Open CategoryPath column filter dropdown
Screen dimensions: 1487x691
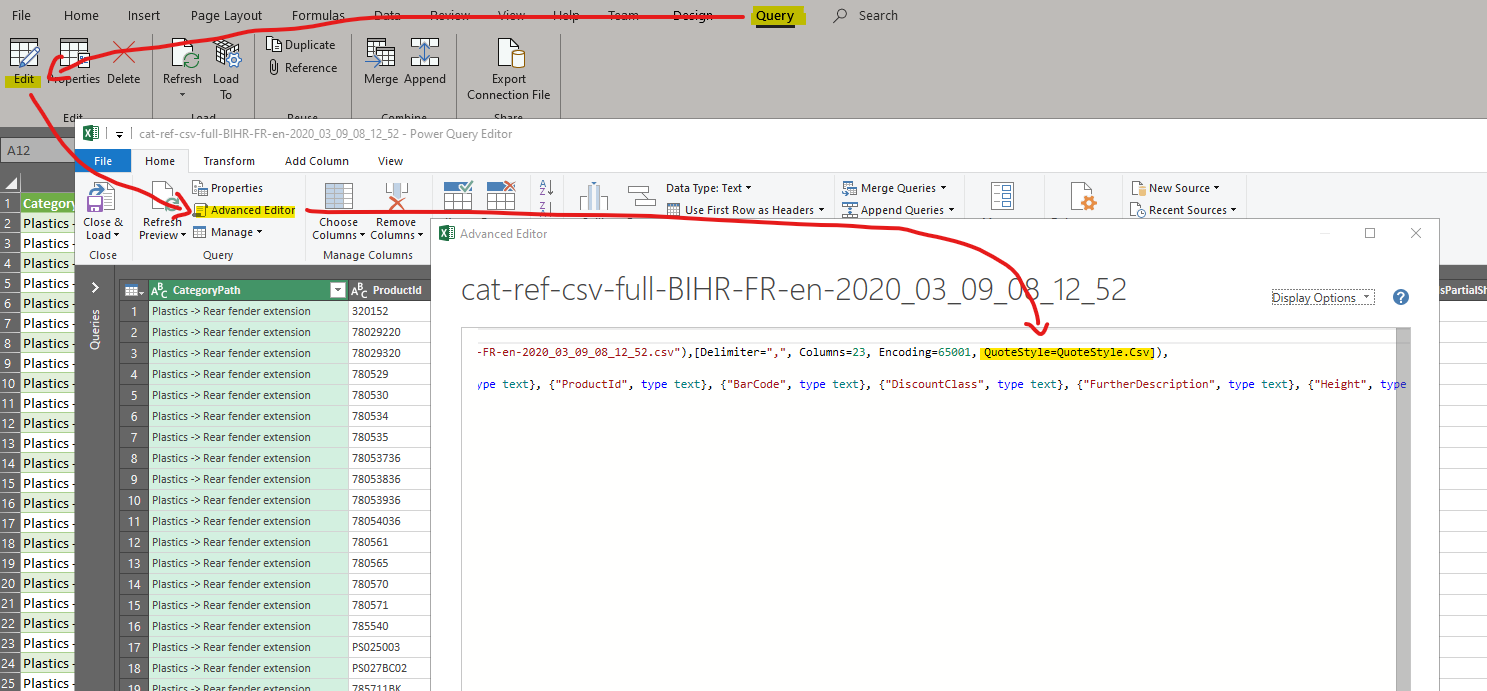pyautogui.click(x=337, y=290)
